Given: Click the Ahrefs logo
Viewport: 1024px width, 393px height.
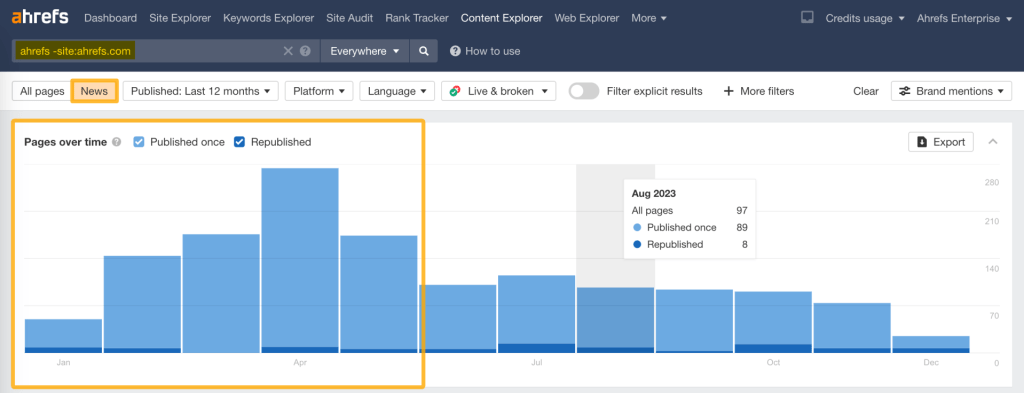Looking at the screenshot, I should click(x=40, y=18).
